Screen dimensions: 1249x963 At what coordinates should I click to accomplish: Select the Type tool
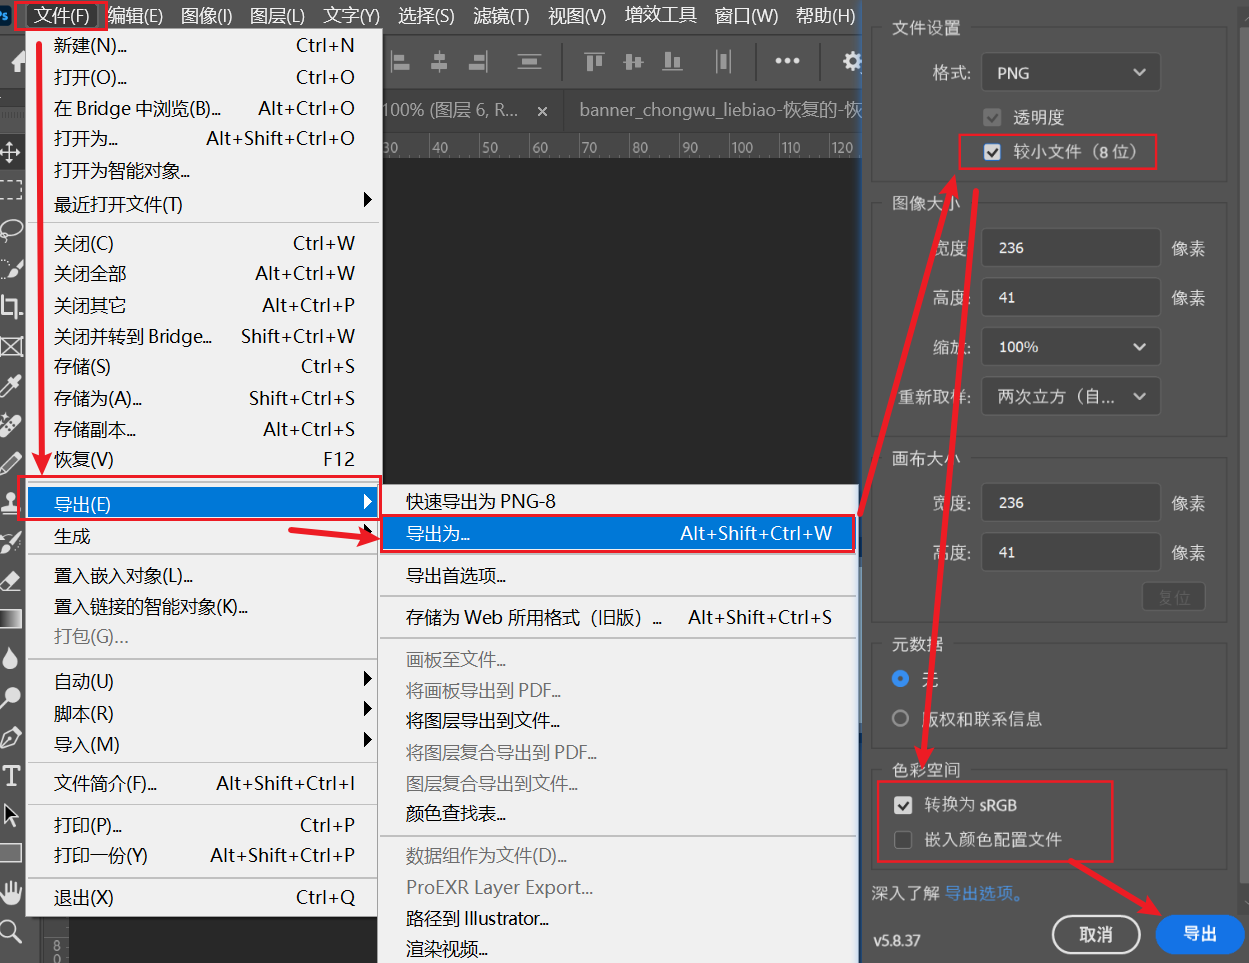11,776
